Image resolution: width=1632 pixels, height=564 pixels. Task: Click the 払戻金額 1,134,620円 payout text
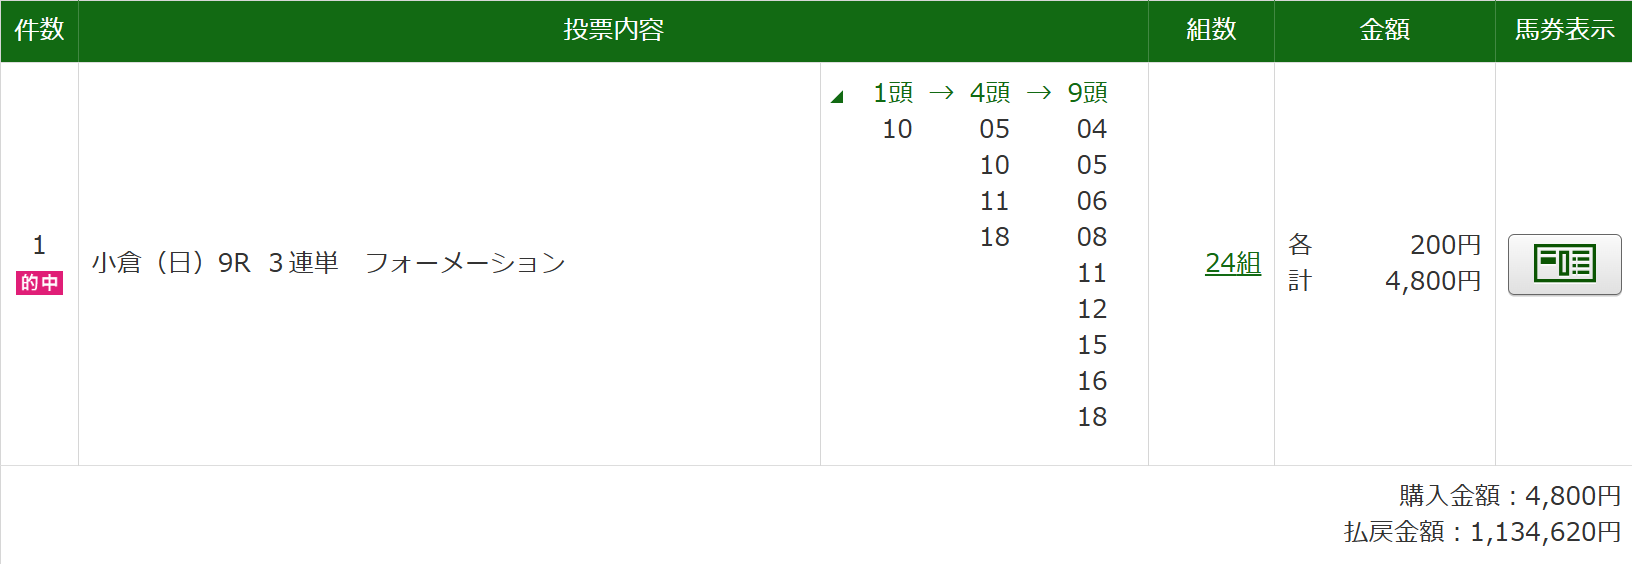[x=1482, y=532]
